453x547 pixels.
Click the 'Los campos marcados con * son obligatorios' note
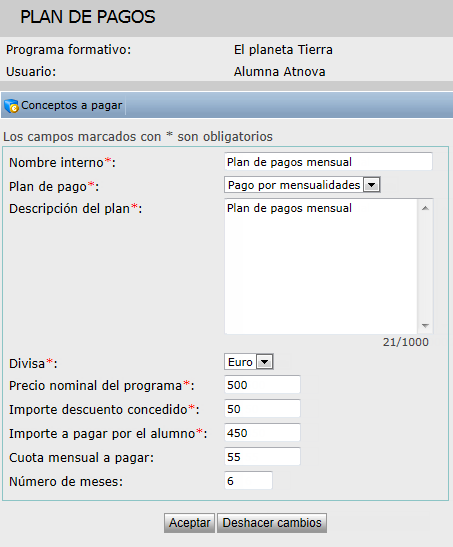[138, 136]
